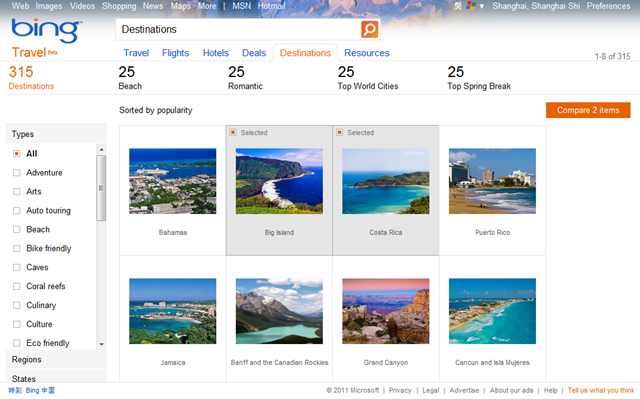Collapse the Types filter section
The height and width of the screenshot is (399, 640).
pyautogui.click(x=56, y=134)
